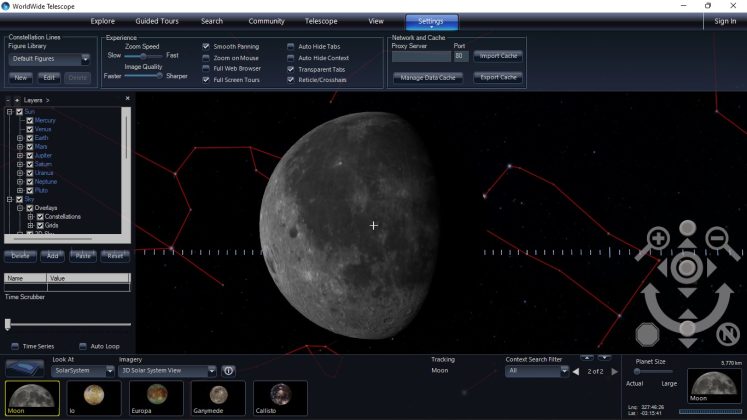This screenshot has width=747, height=420.
Task: Click the minus icon beside Layers header
Action: [x=8, y=100]
